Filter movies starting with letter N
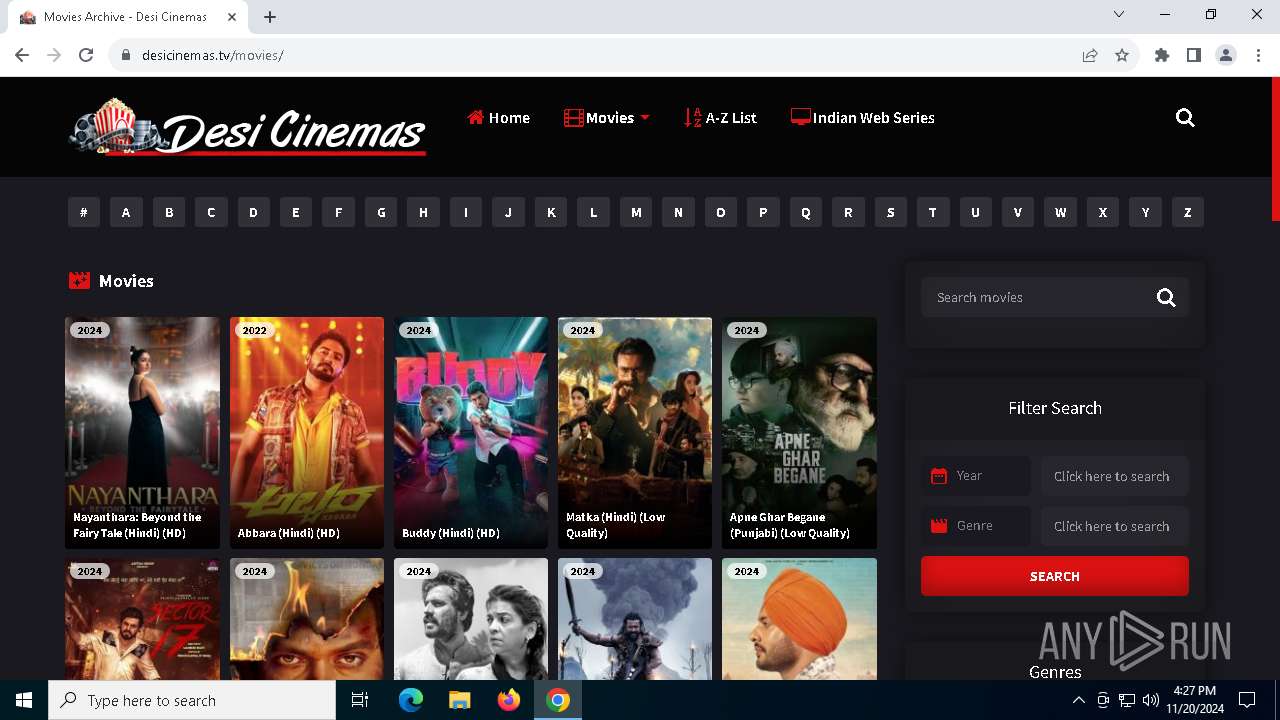 pos(679,212)
